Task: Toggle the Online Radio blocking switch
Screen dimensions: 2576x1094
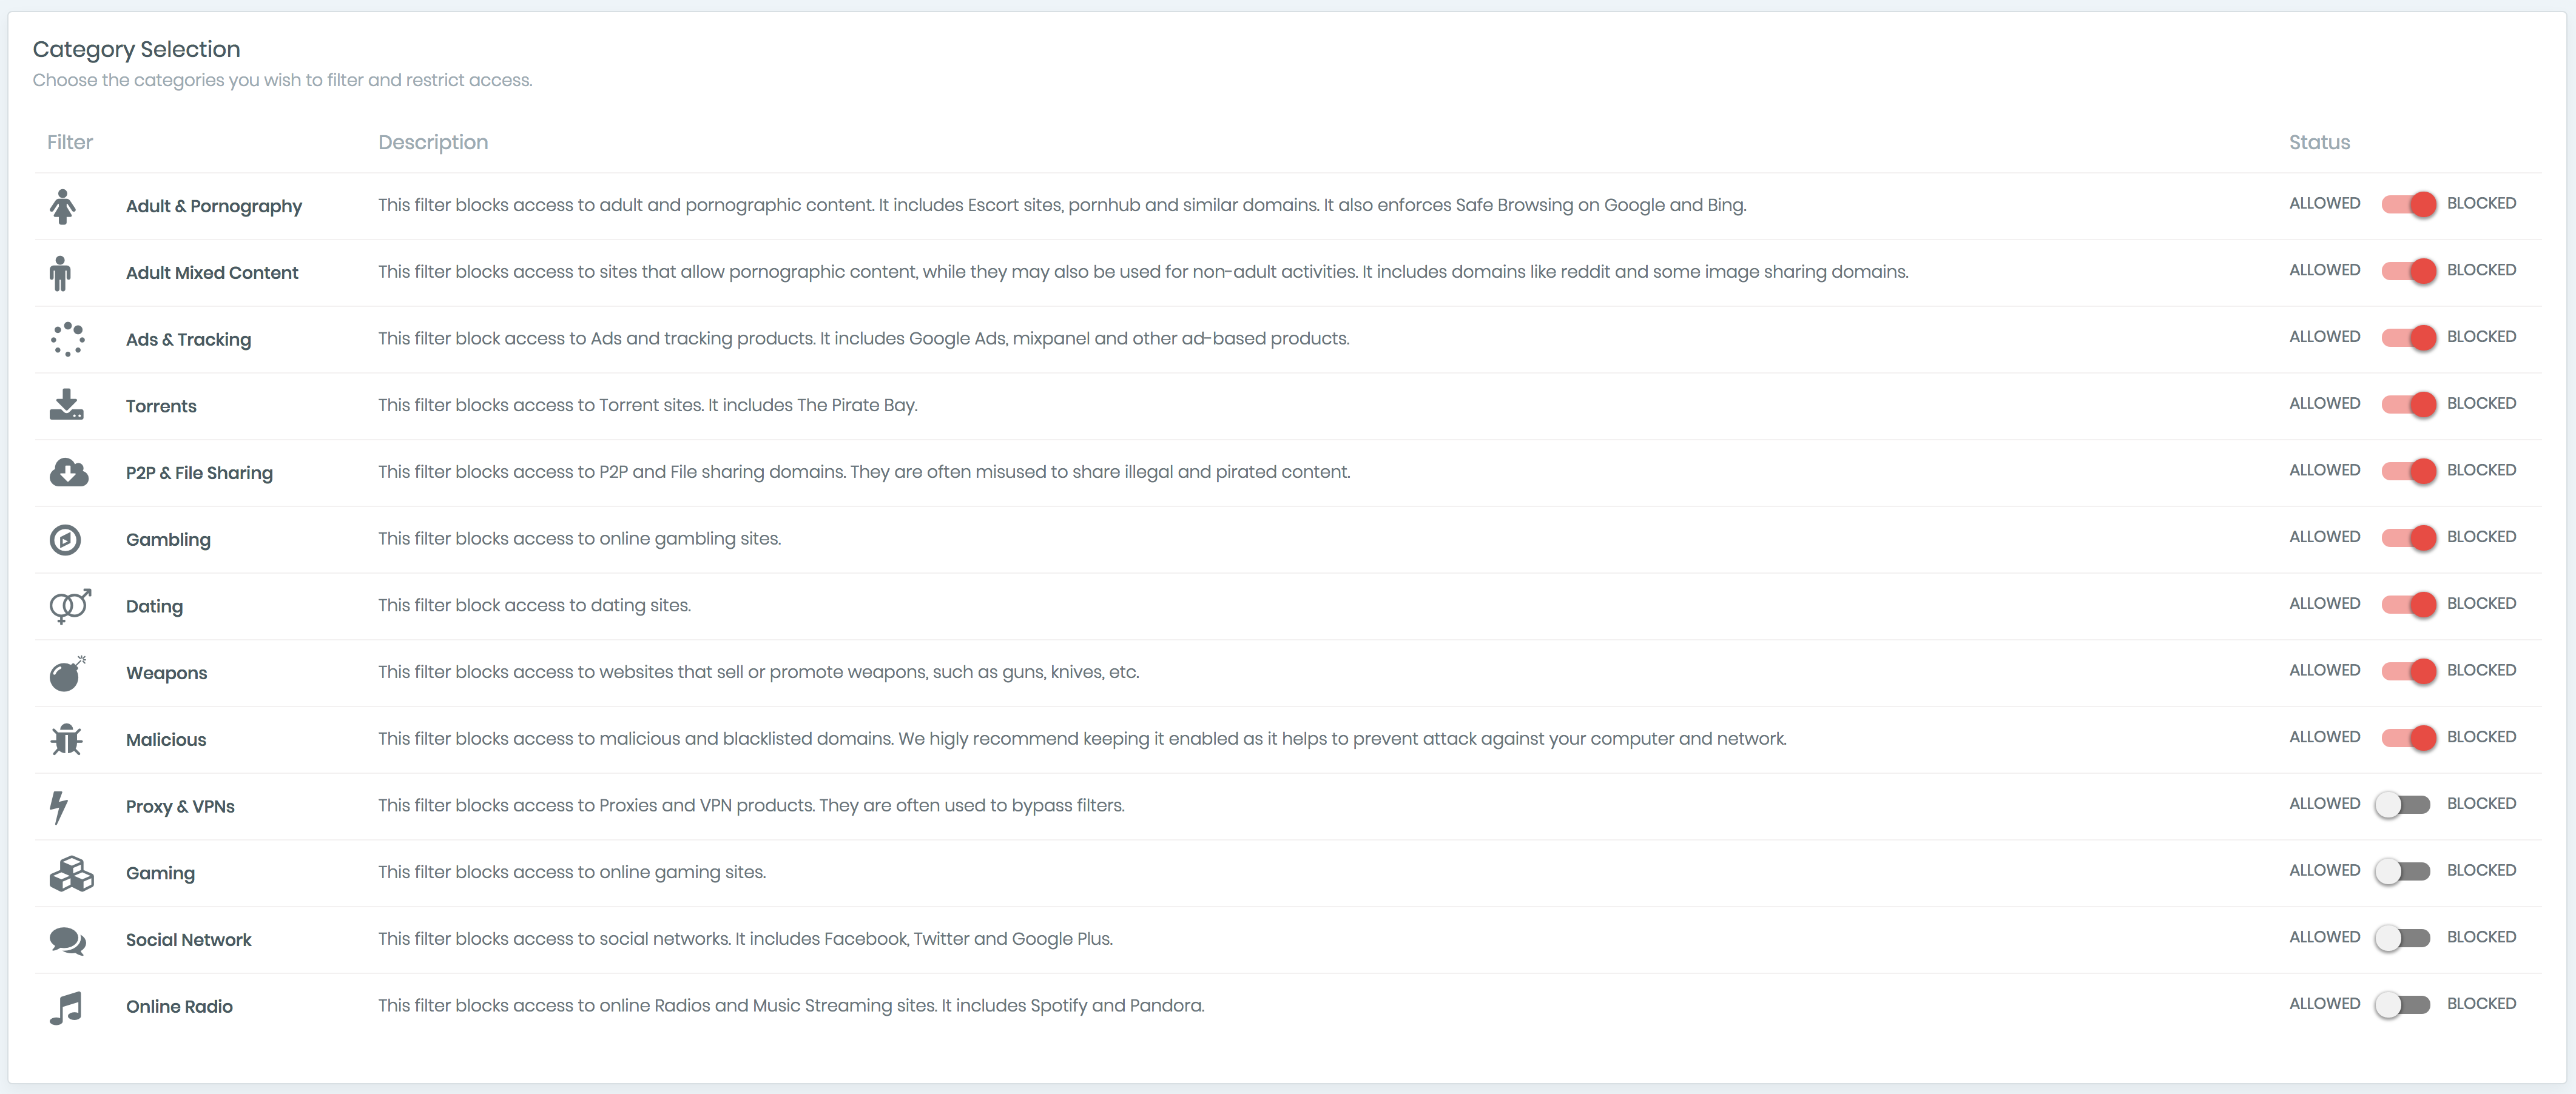Action: pos(2402,1005)
